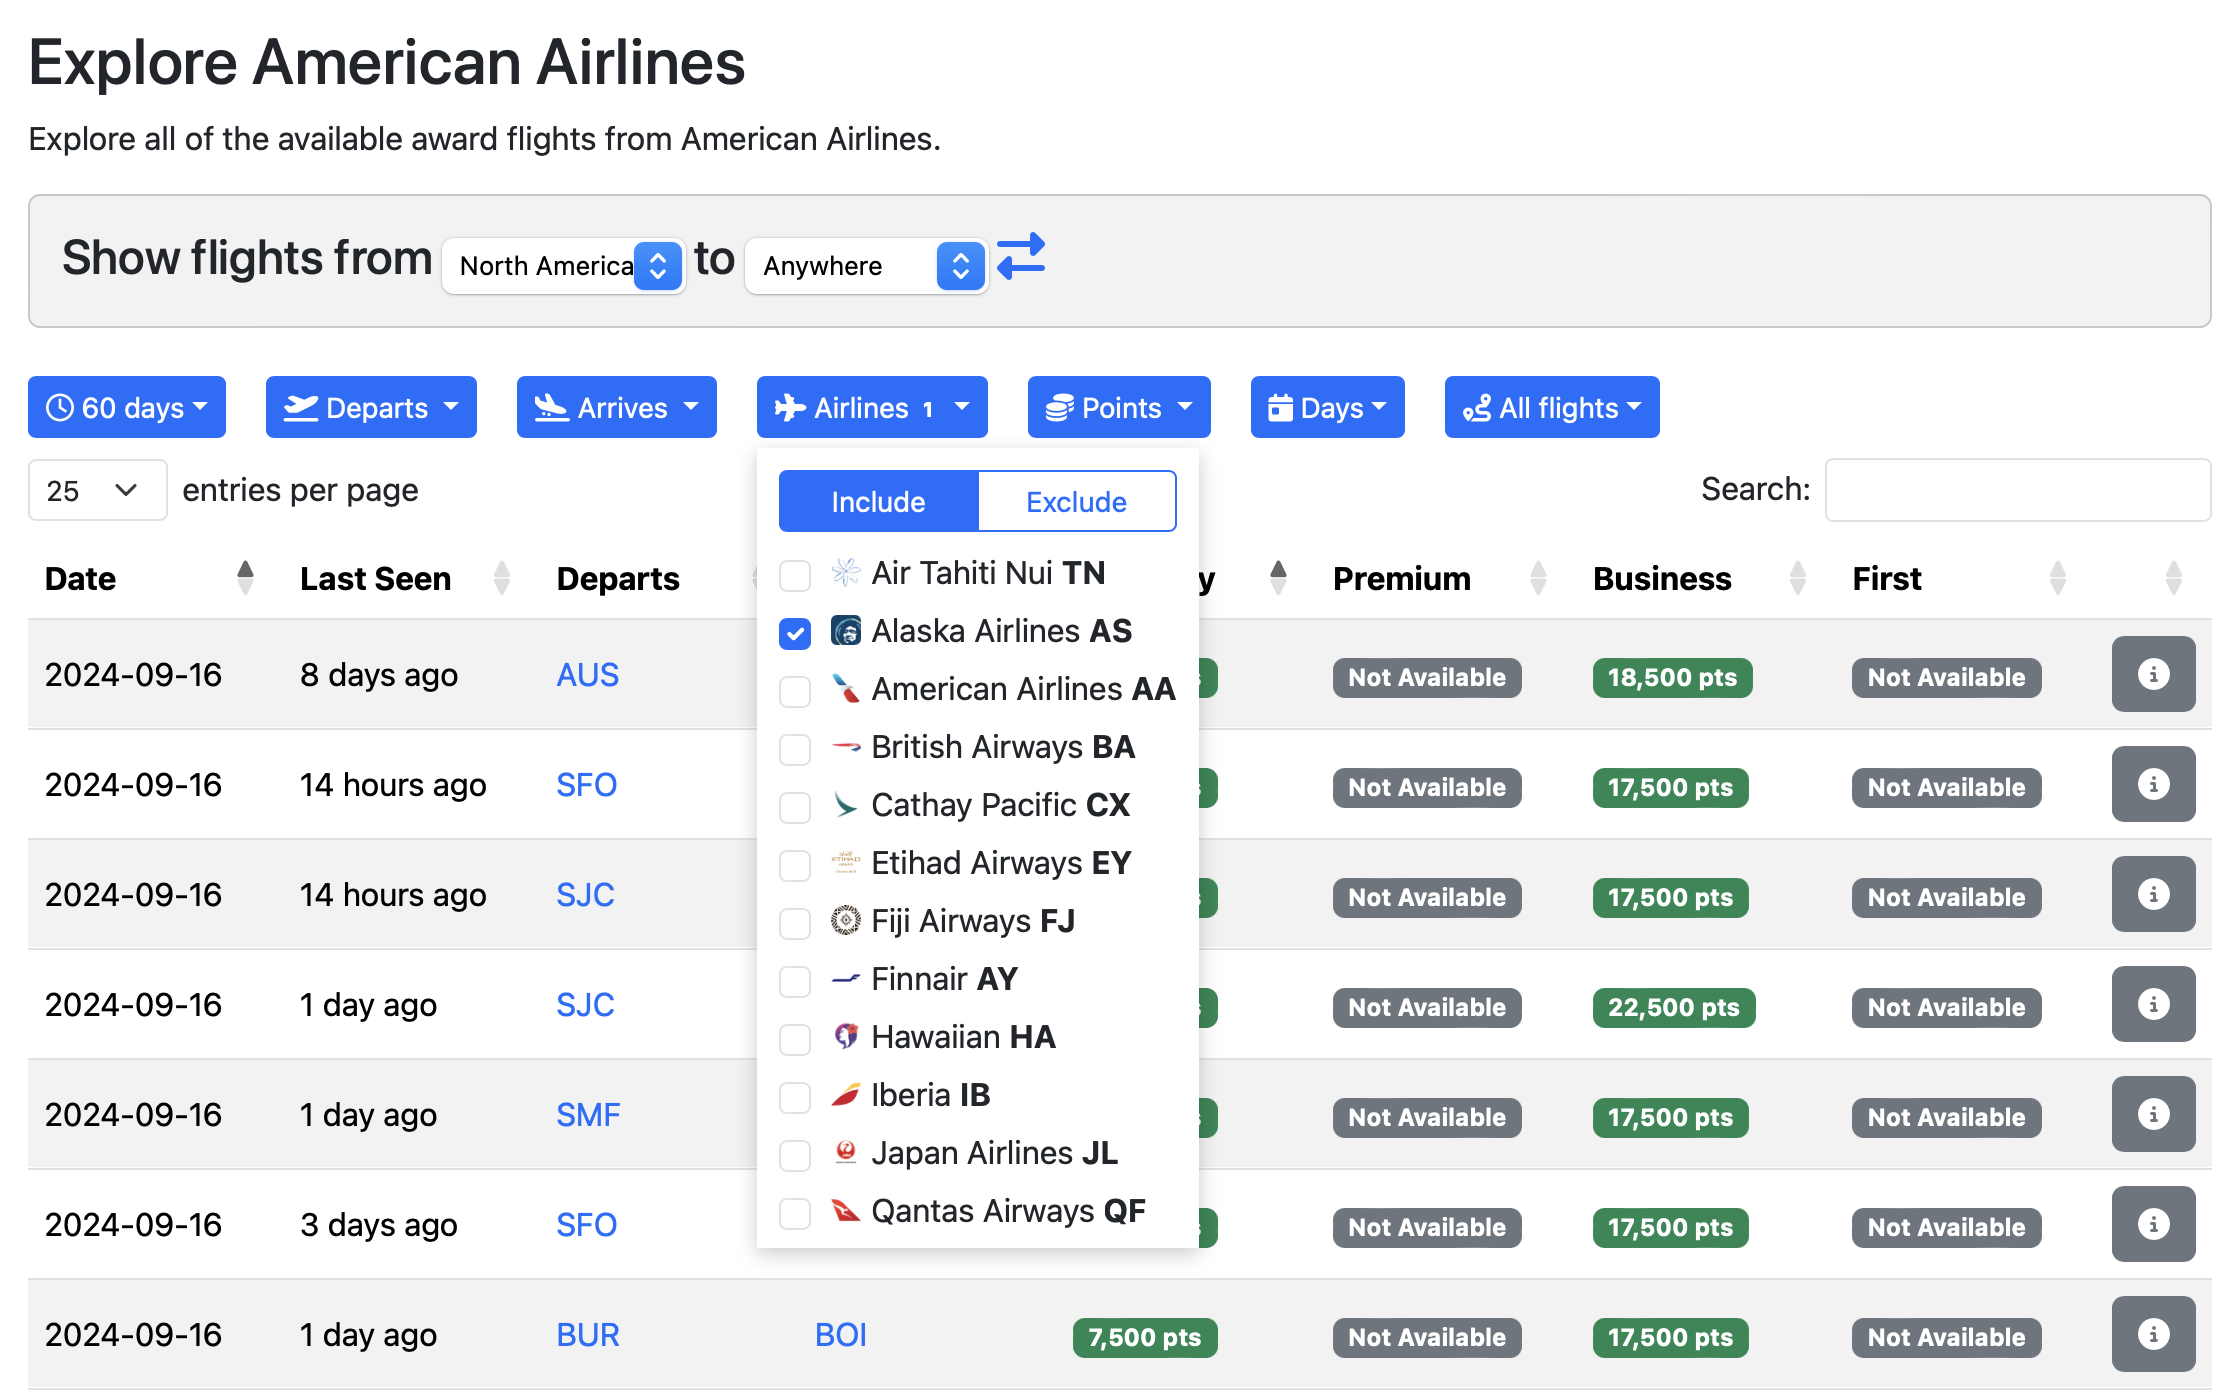
Task: Click the Hawaiian airline logo icon
Action: tap(846, 1037)
